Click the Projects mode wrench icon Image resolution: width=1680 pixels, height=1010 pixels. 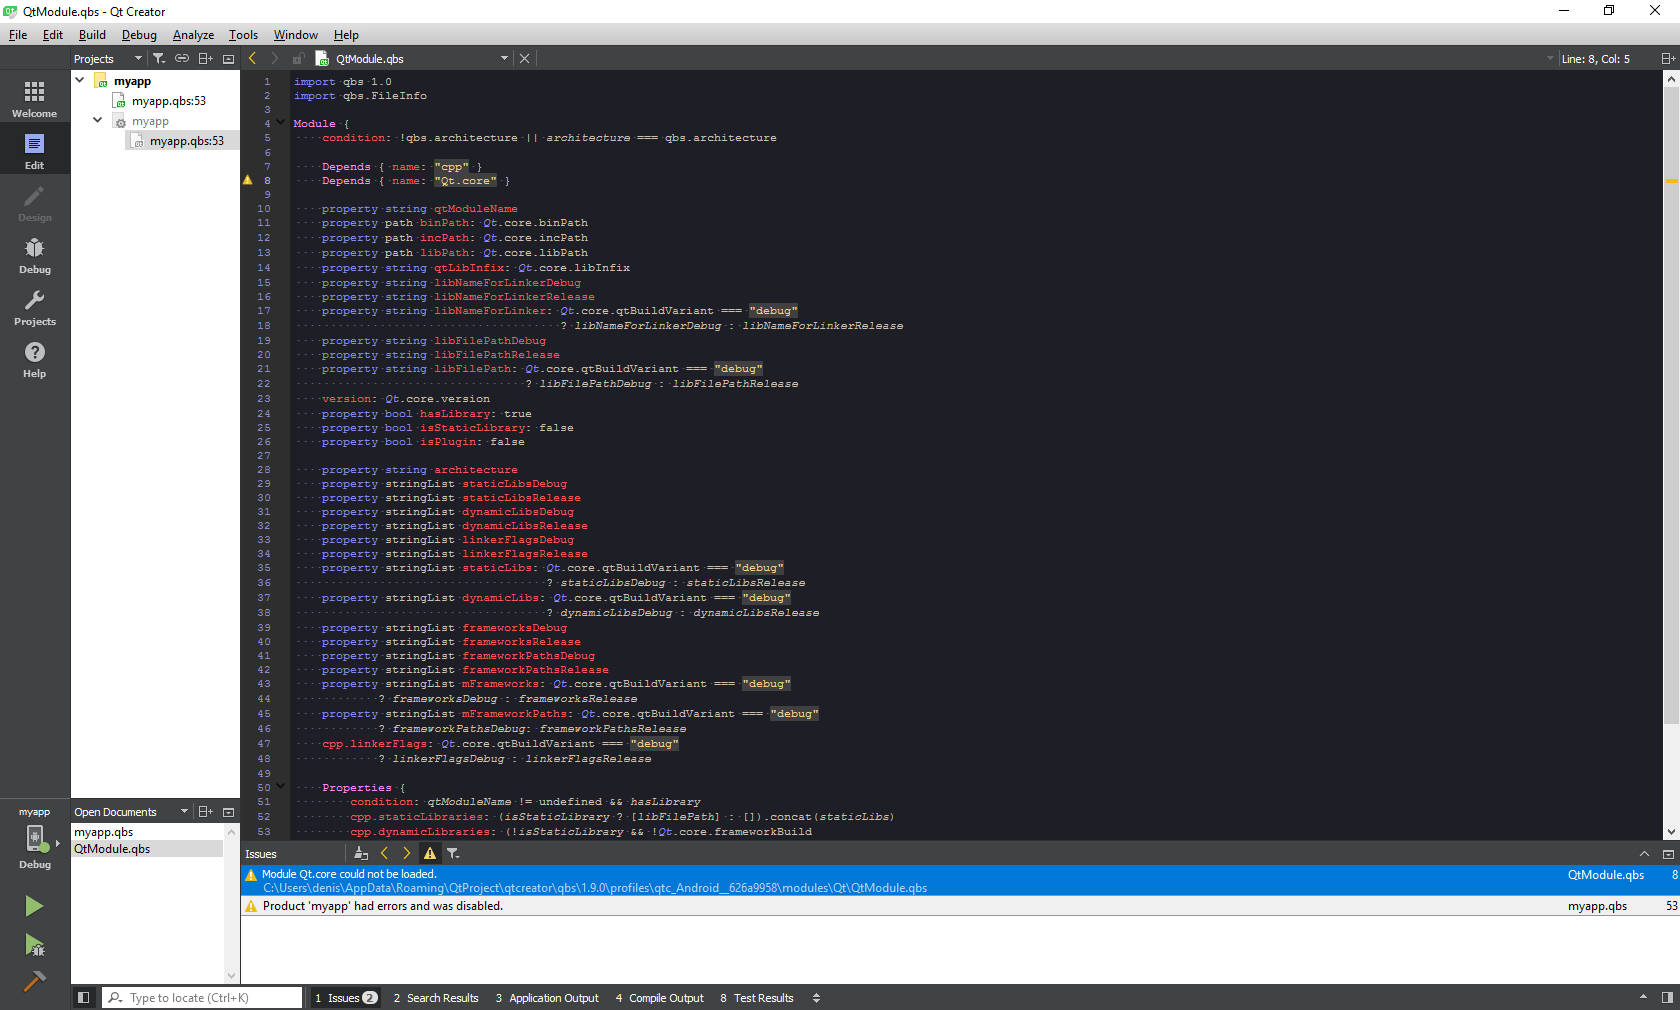point(34,307)
